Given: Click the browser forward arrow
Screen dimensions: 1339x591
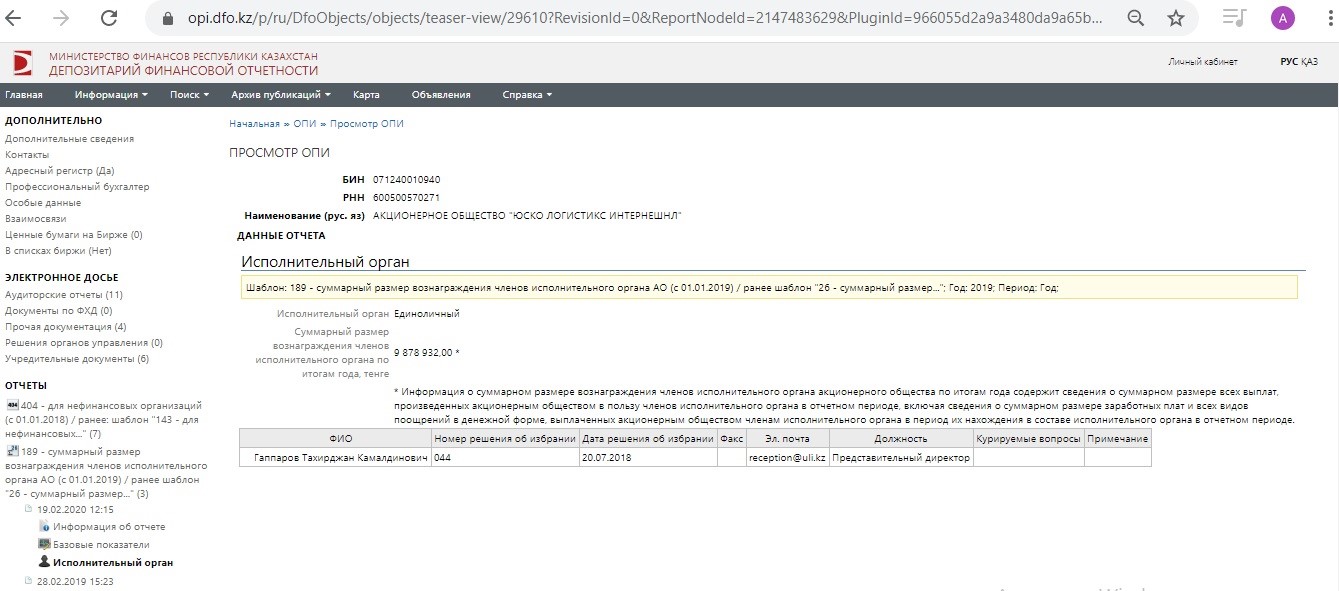Looking at the screenshot, I should (62, 18).
